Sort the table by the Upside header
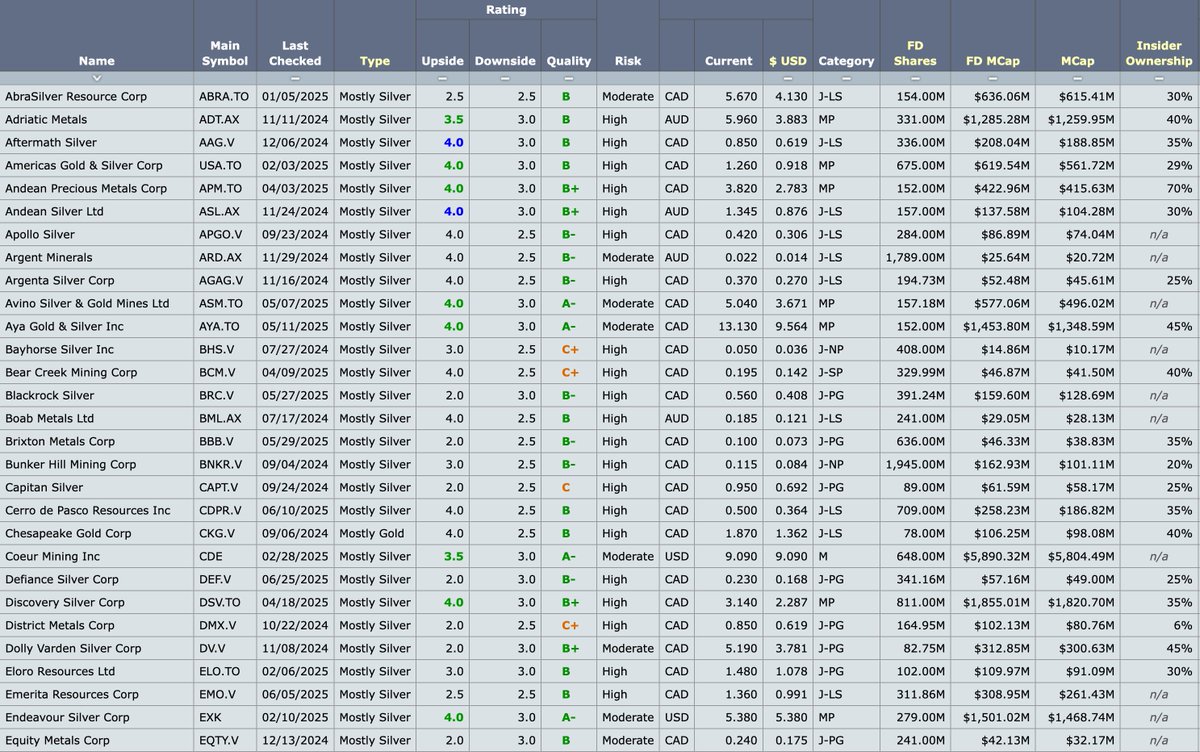This screenshot has width=1200, height=752. 442,60
